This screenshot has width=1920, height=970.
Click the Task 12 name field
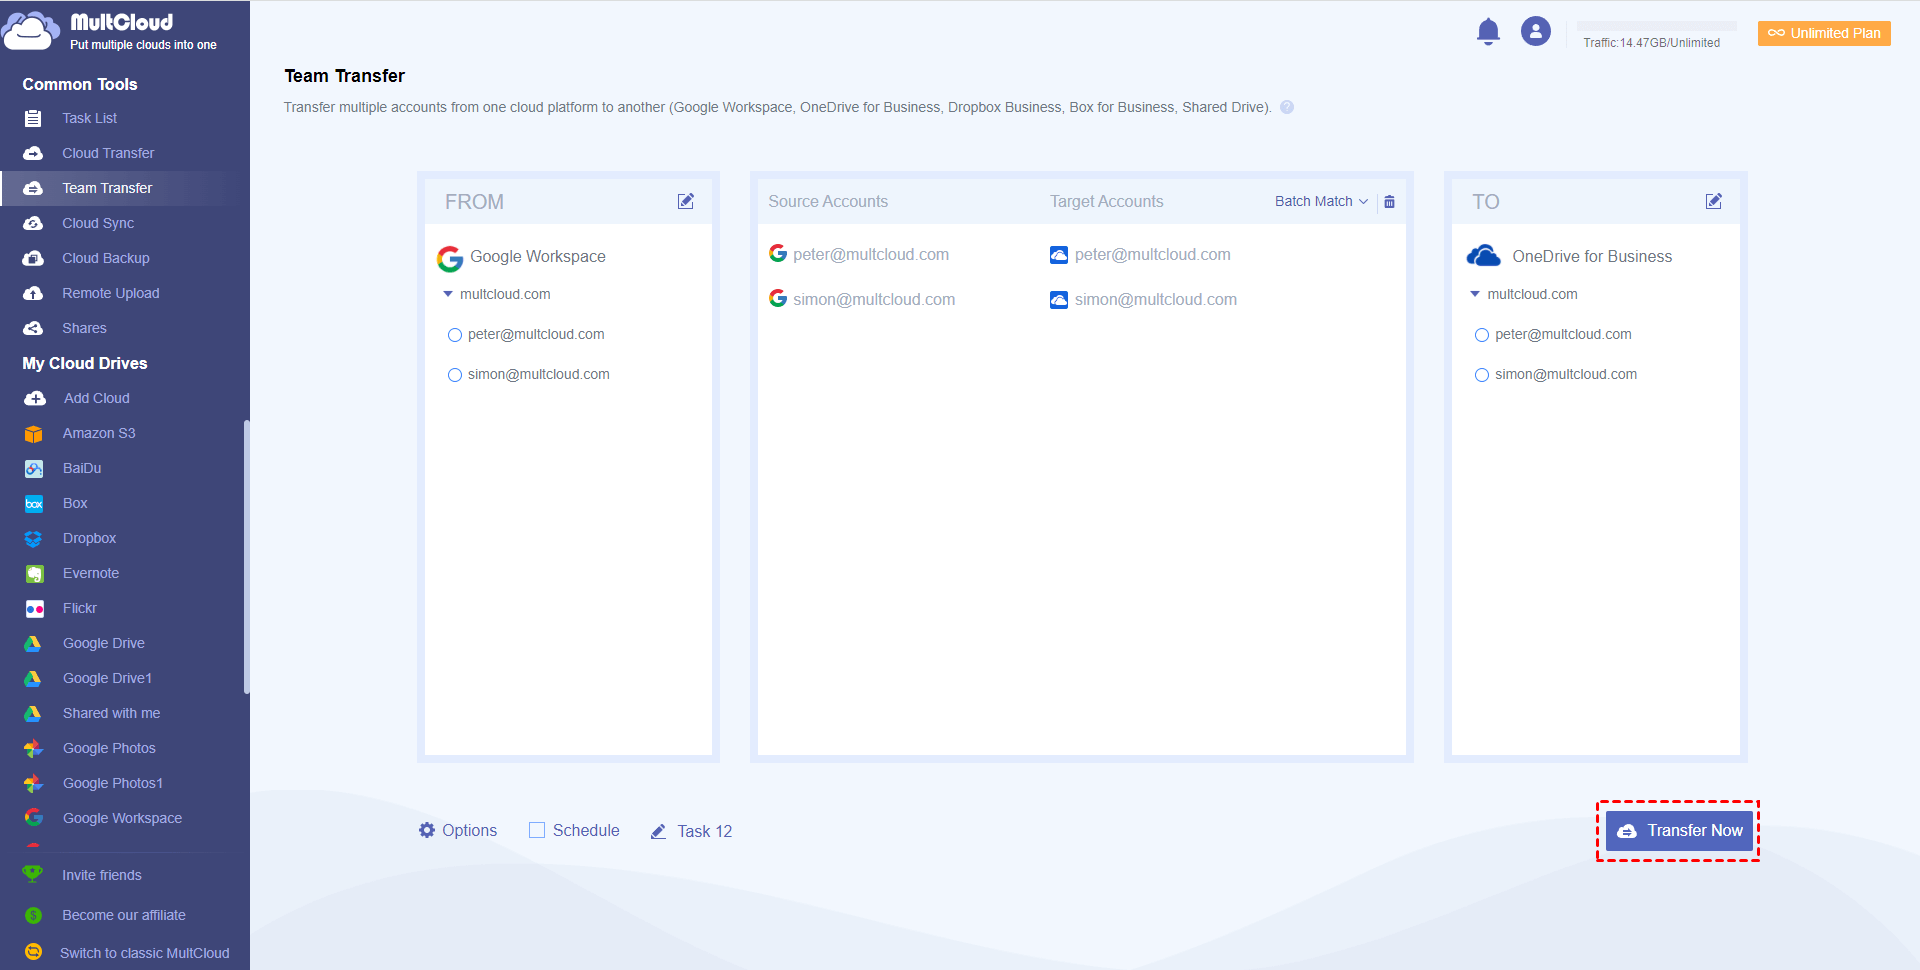[705, 831]
